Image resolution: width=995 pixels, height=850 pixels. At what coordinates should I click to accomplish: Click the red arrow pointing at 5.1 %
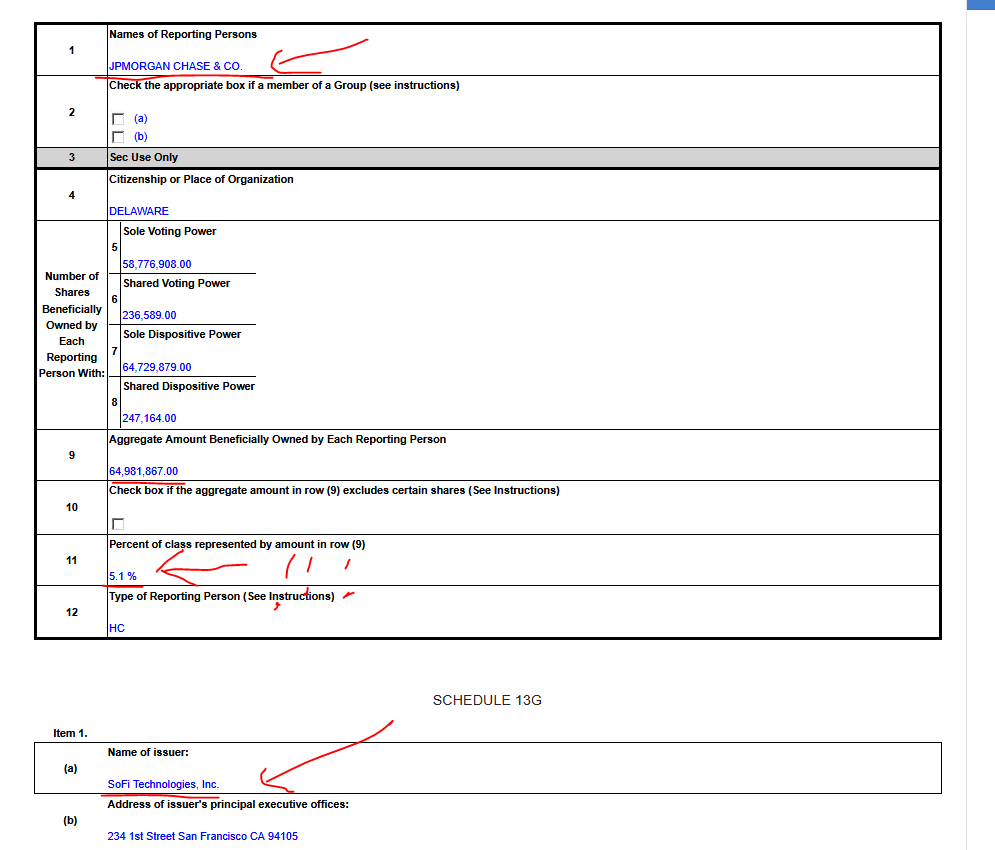[x=200, y=570]
